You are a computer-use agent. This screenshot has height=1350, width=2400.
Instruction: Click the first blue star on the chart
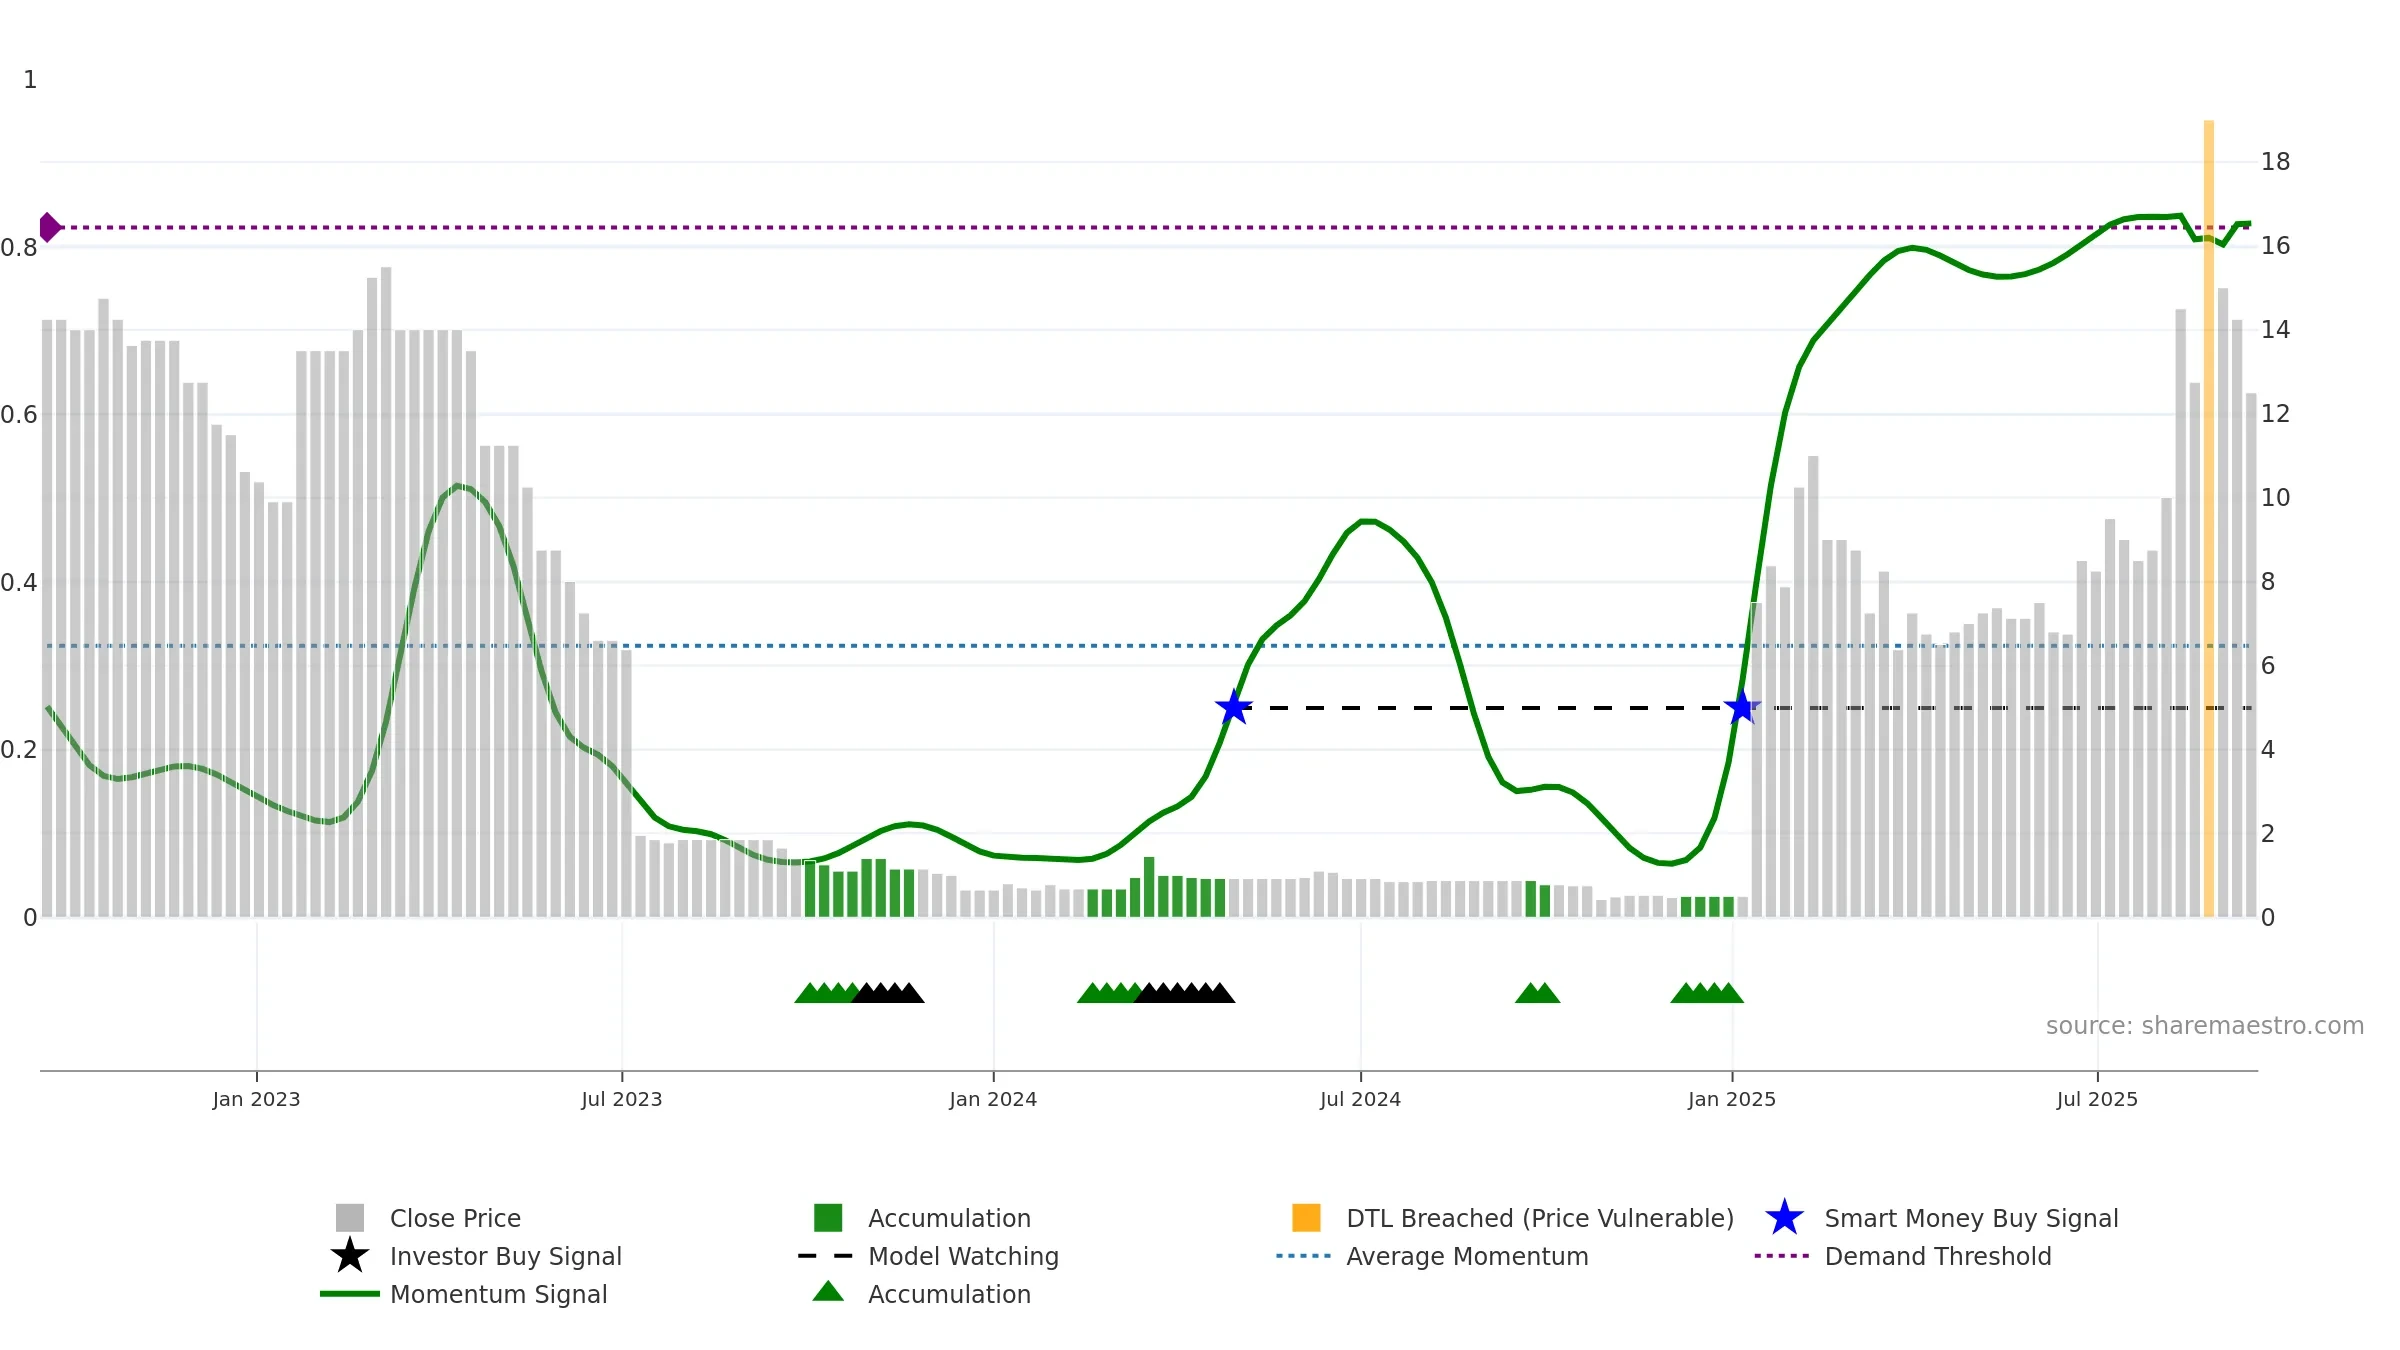[1234, 707]
